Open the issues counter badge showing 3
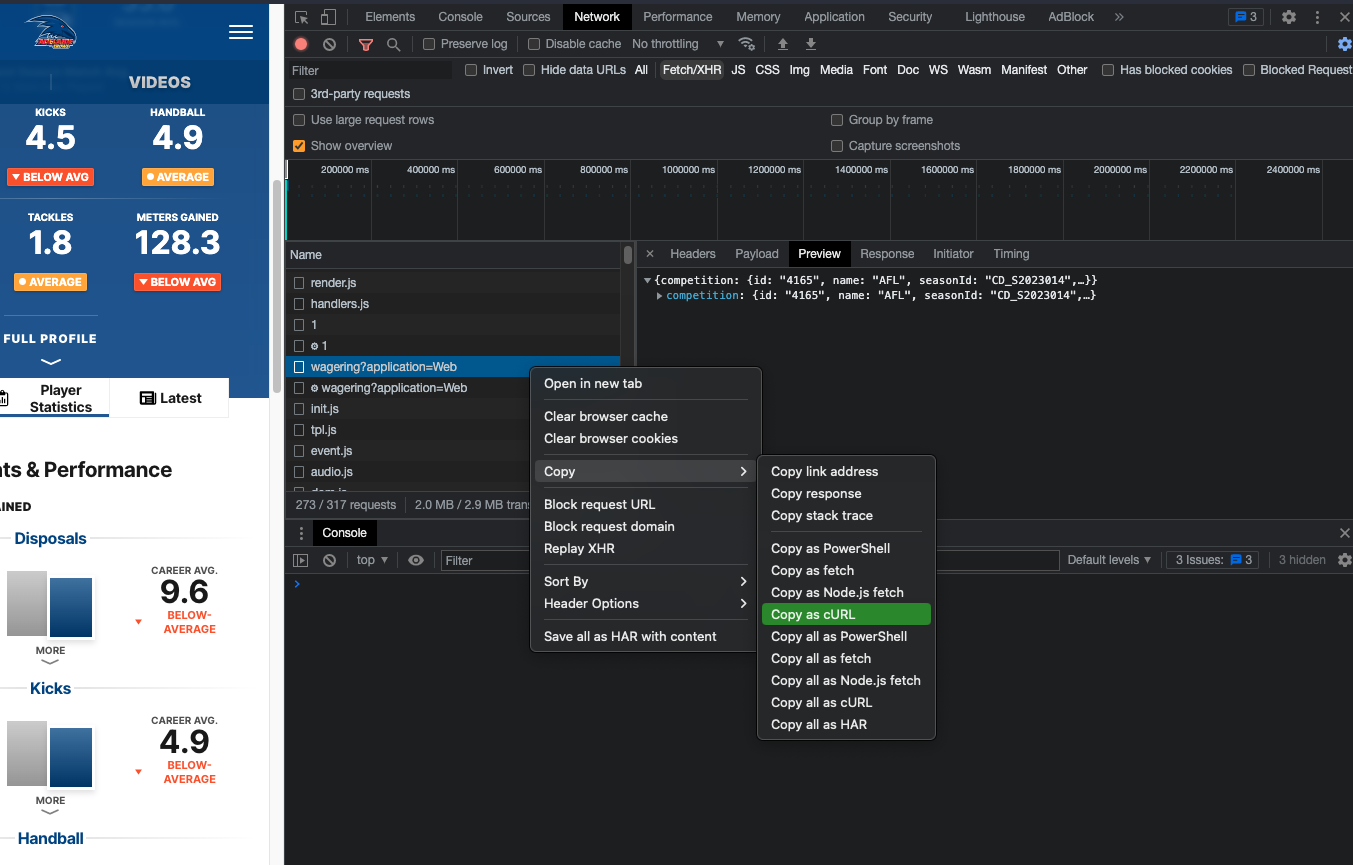Viewport: 1353px width, 865px height. 1246,17
